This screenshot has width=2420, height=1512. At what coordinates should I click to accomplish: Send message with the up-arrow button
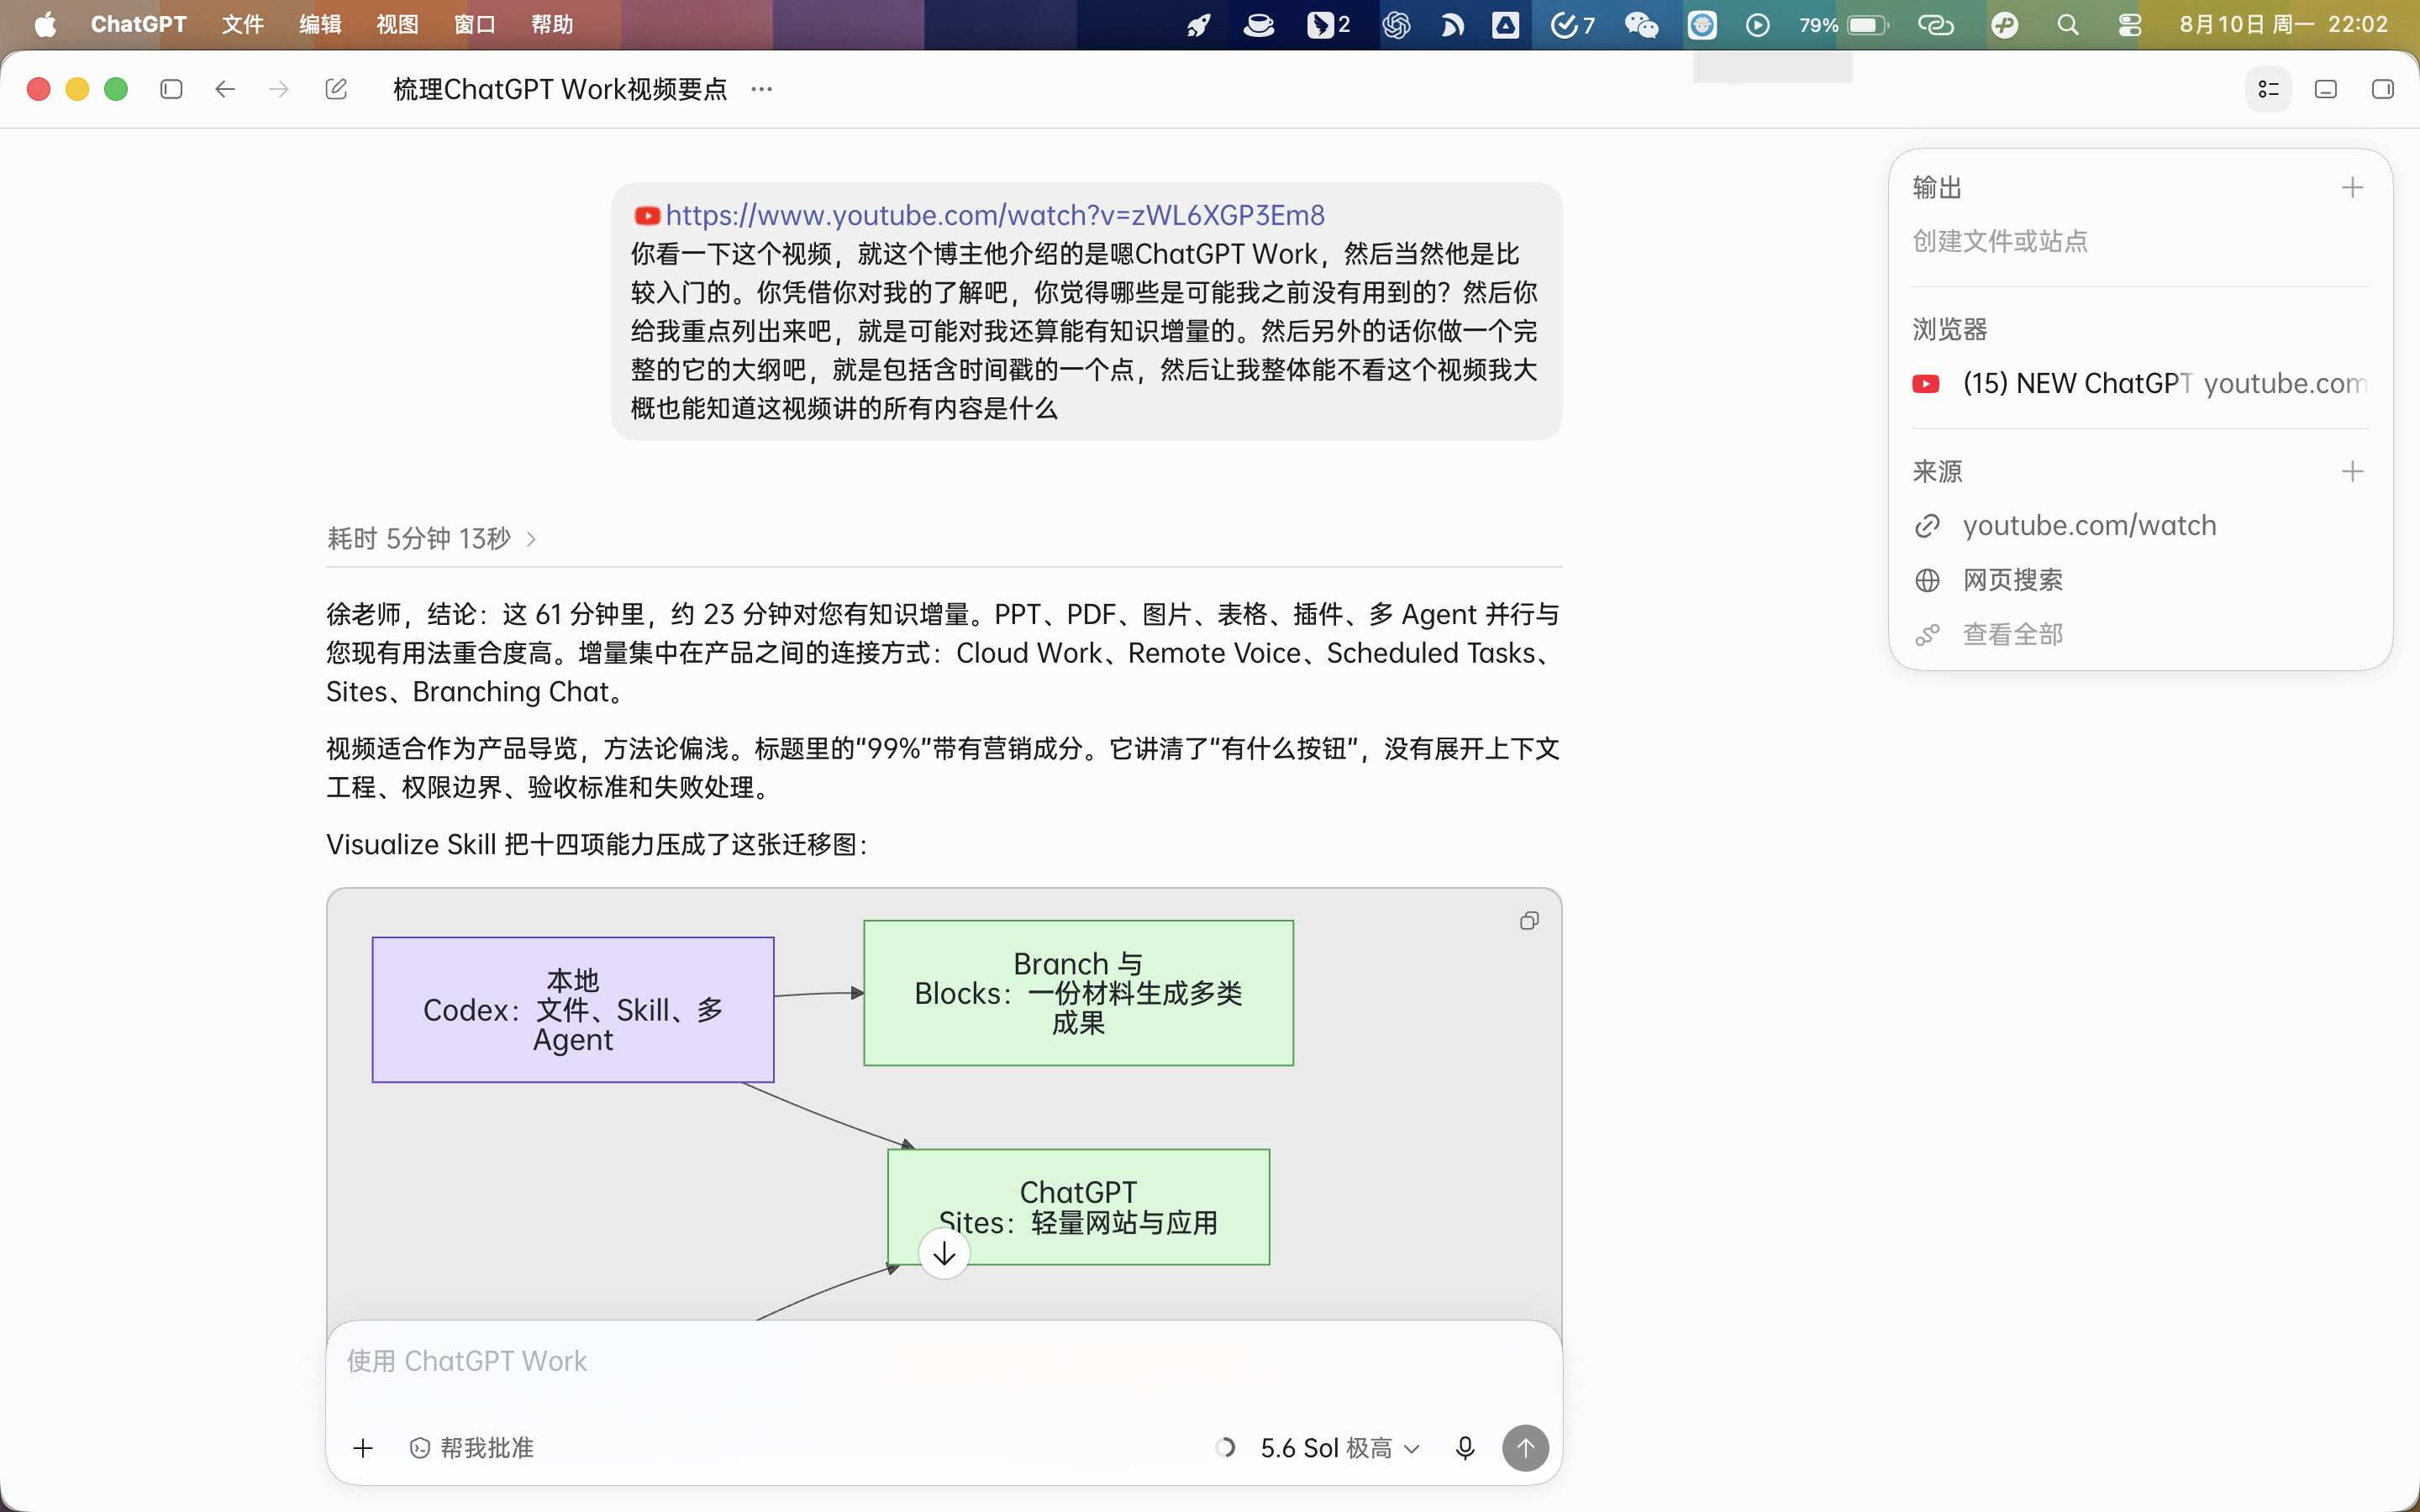[1525, 1447]
